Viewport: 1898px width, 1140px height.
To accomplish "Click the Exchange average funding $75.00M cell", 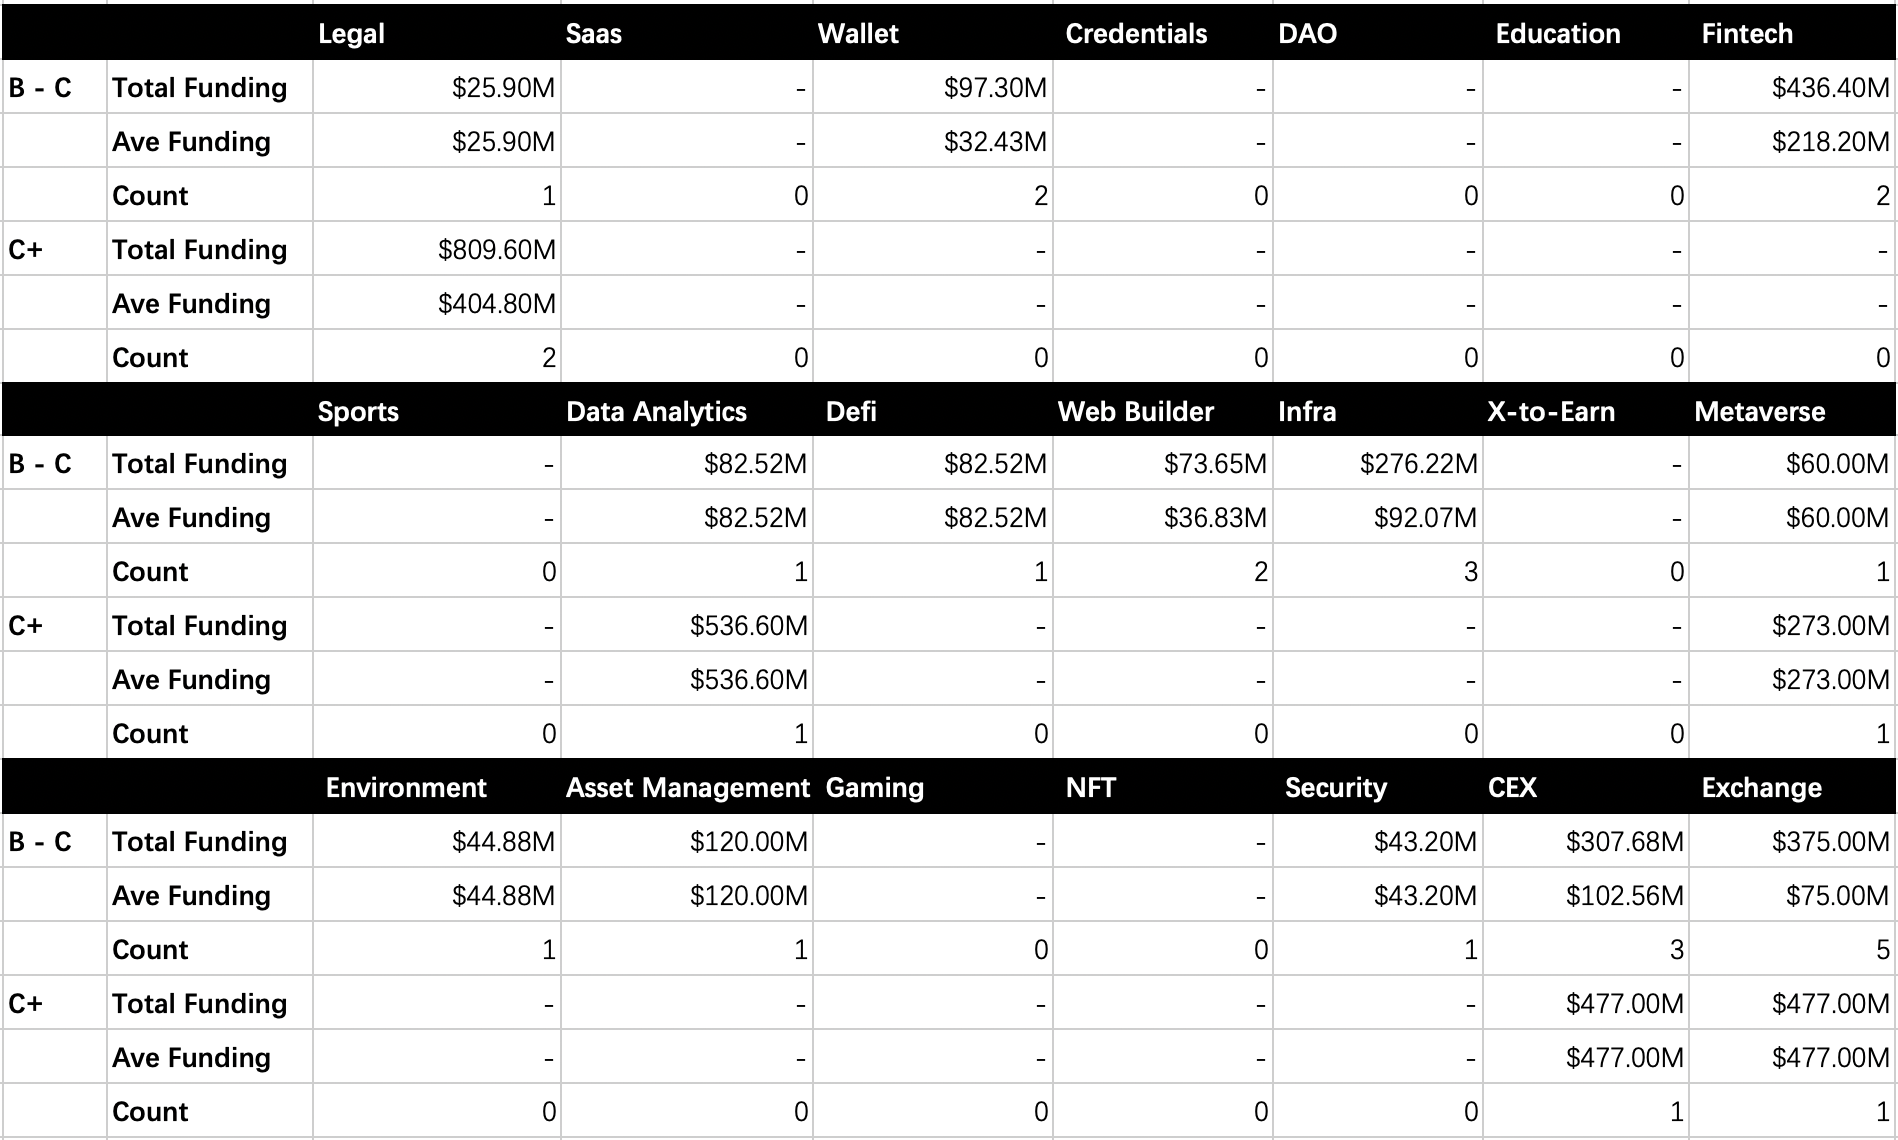I will click(1793, 895).
